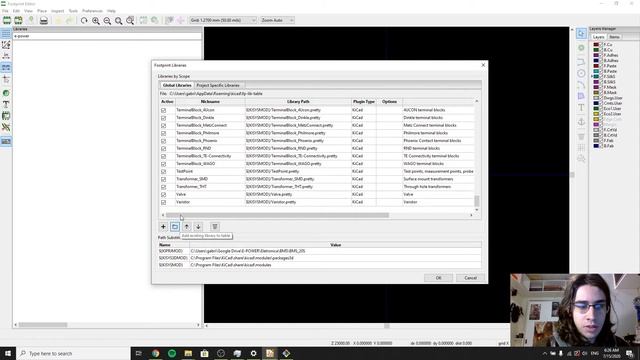Screen dimensions: 640x360
Task: Click the redraw view refresh icon
Action: point(84,20)
